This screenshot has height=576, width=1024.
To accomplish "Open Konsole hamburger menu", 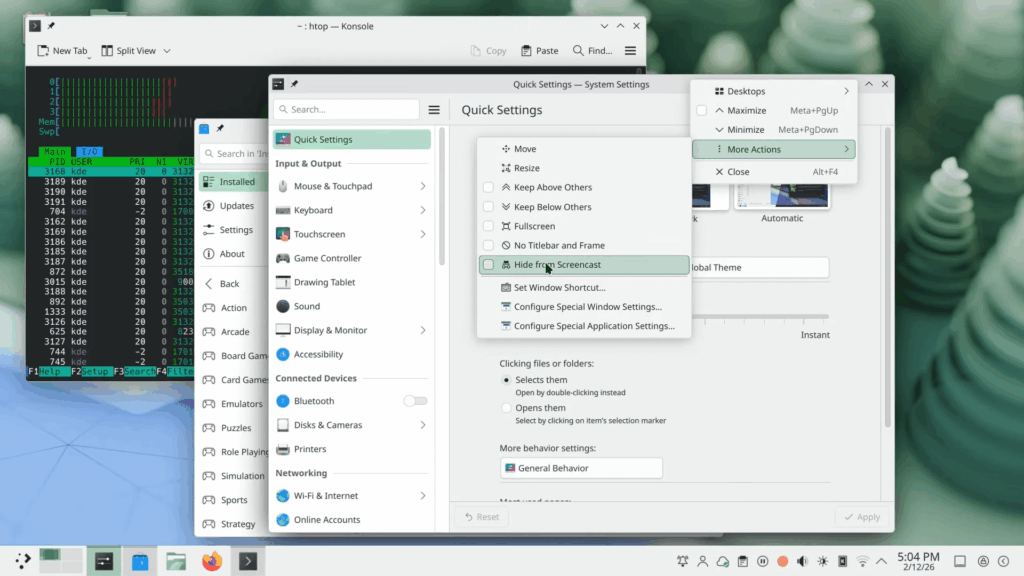I will pos(630,51).
